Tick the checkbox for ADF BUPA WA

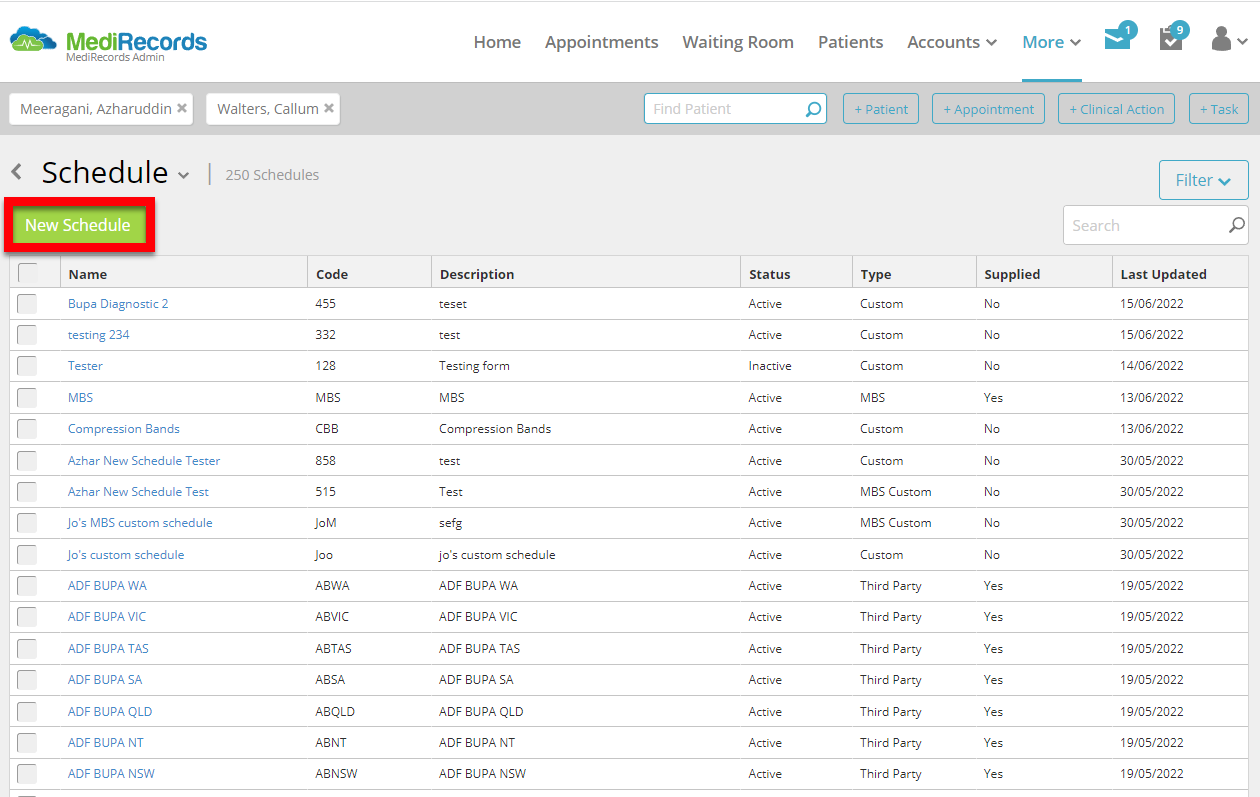click(27, 586)
